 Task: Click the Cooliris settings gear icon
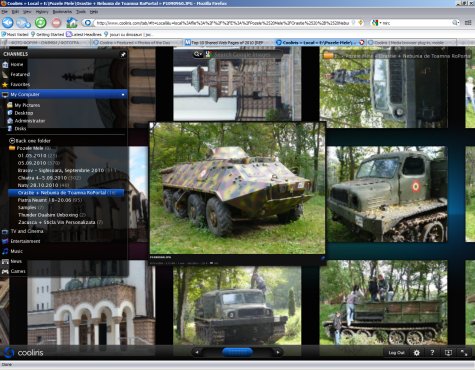[x=416, y=352]
